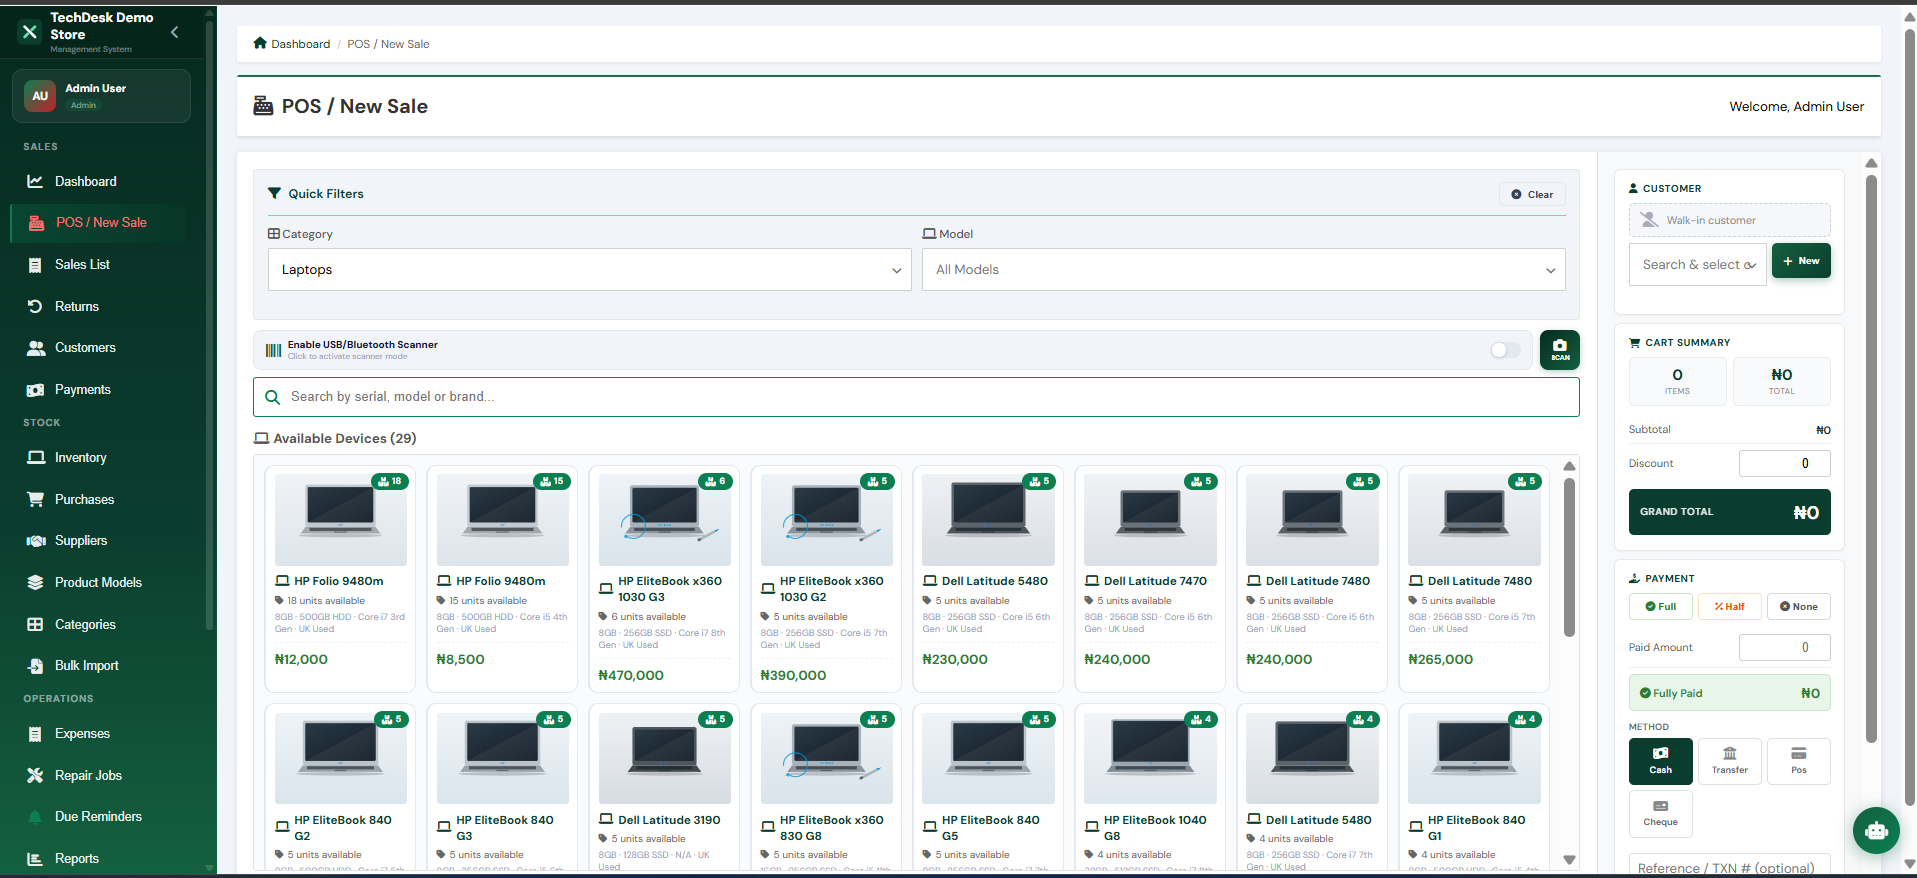Click the Expenses receipt icon
Viewport: 1917px width, 878px height.
(36, 733)
